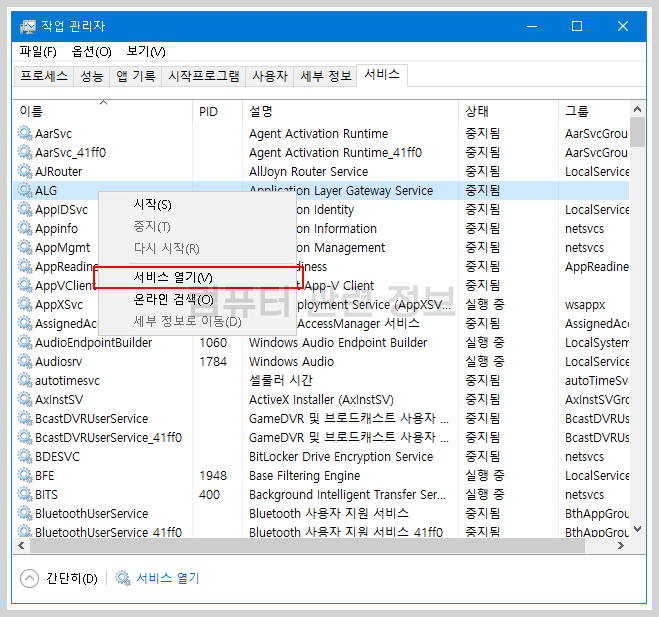Screen dimensions: 659x617
Task: Select the 셀룰러 시간 description cell
Action: click(x=281, y=381)
